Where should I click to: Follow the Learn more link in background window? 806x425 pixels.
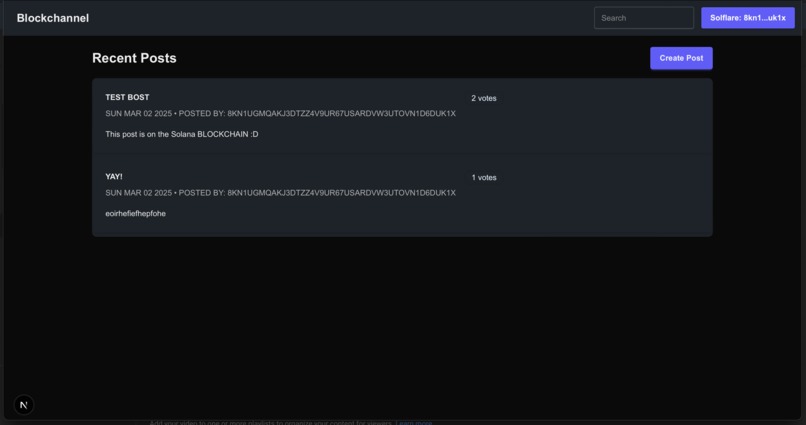pos(414,422)
